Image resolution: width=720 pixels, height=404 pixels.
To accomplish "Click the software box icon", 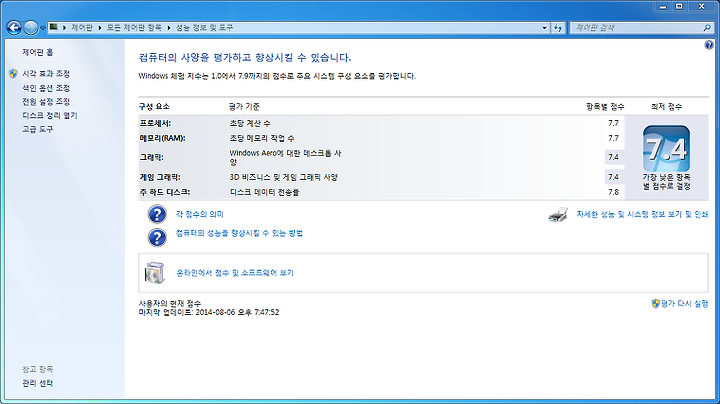I will 154,273.
